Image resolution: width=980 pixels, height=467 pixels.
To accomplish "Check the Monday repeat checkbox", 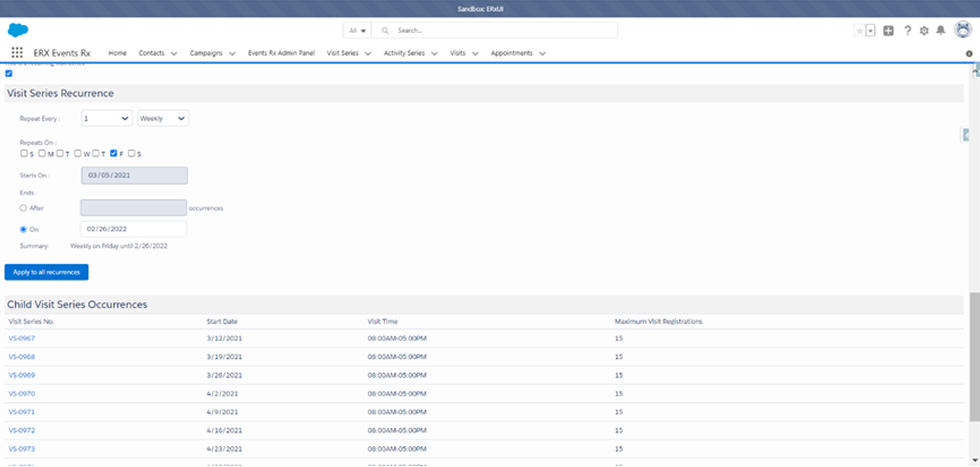I will pyautogui.click(x=42, y=153).
